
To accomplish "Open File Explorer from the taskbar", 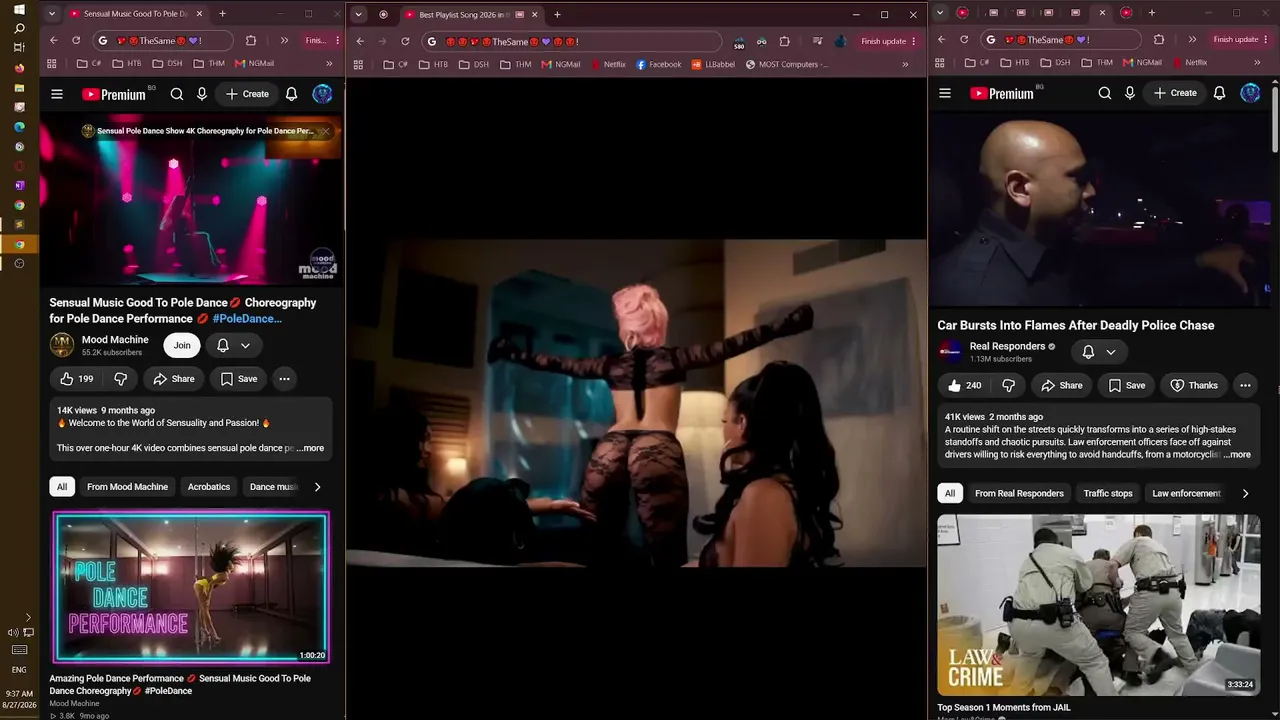I will [19, 88].
